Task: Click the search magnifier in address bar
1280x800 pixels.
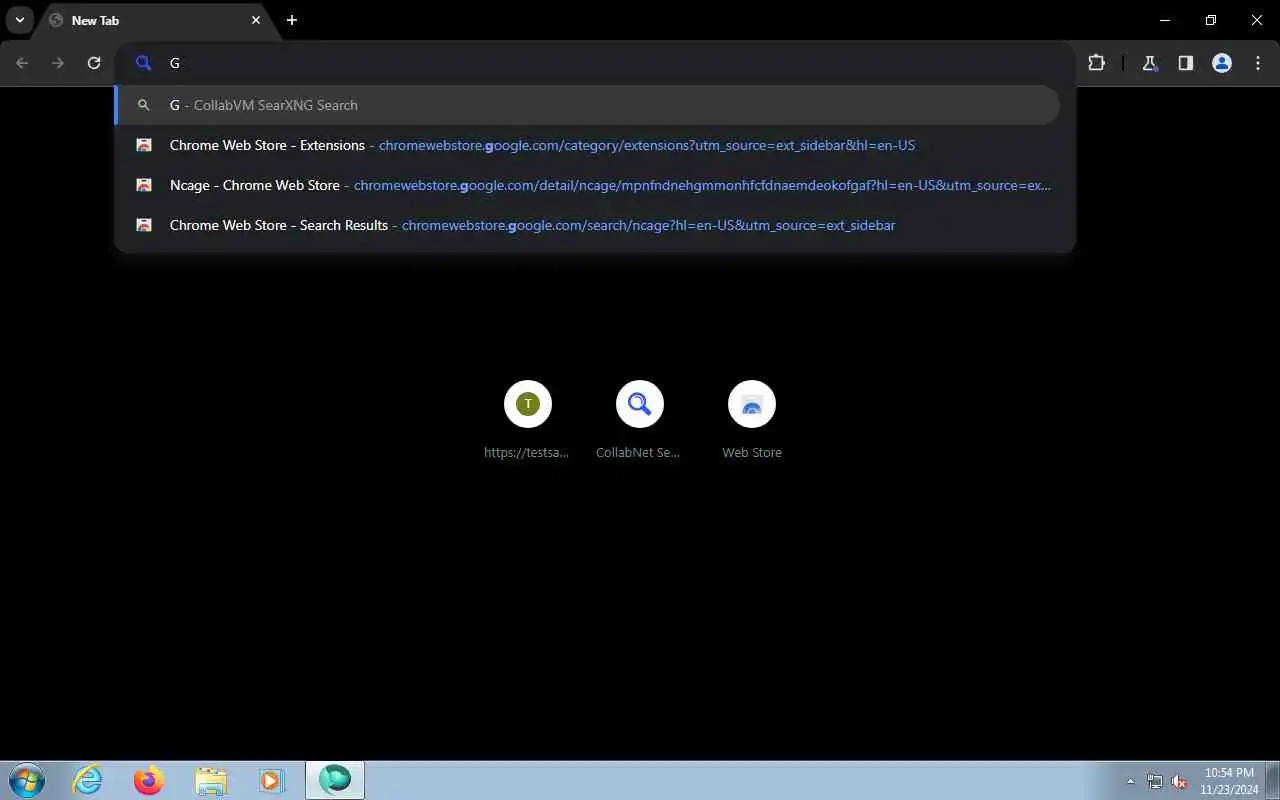Action: point(143,63)
